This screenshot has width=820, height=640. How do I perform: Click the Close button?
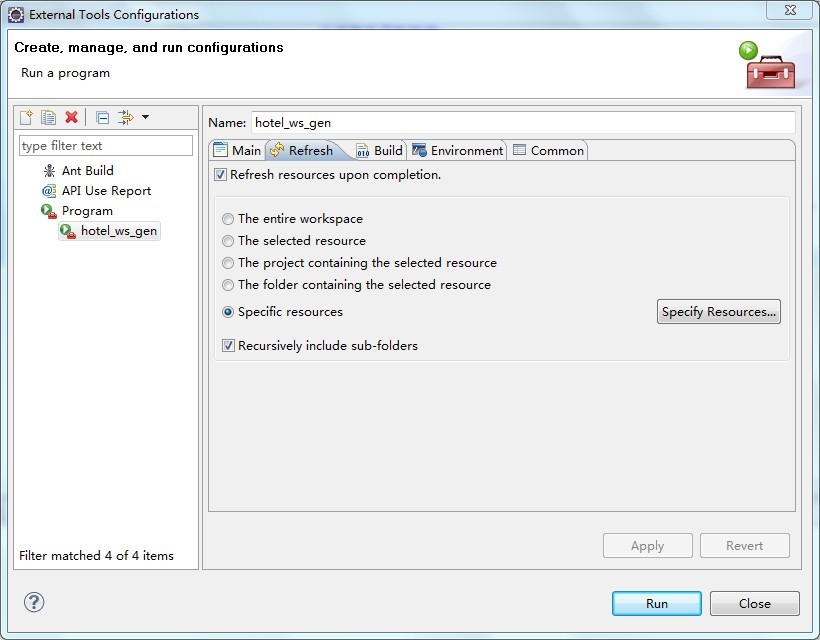click(x=755, y=603)
